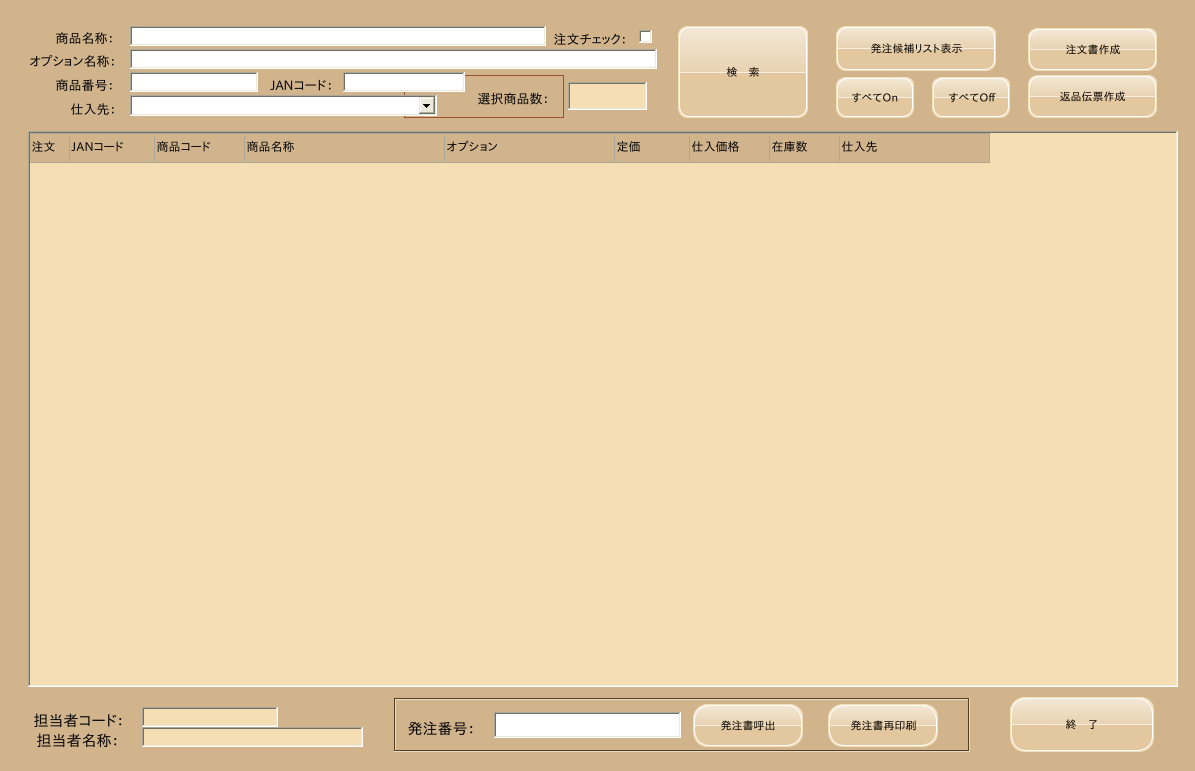Viewport: 1195px width, 771px height.
Task: Click the 担当者名称 field
Action: tap(252, 737)
